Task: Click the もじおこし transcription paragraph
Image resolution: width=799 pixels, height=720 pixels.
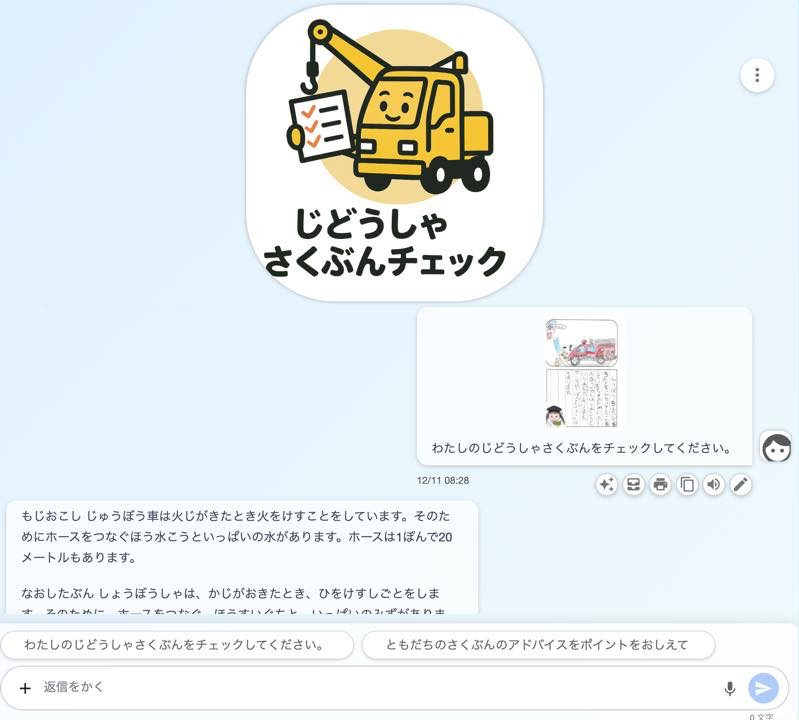Action: 236,537
